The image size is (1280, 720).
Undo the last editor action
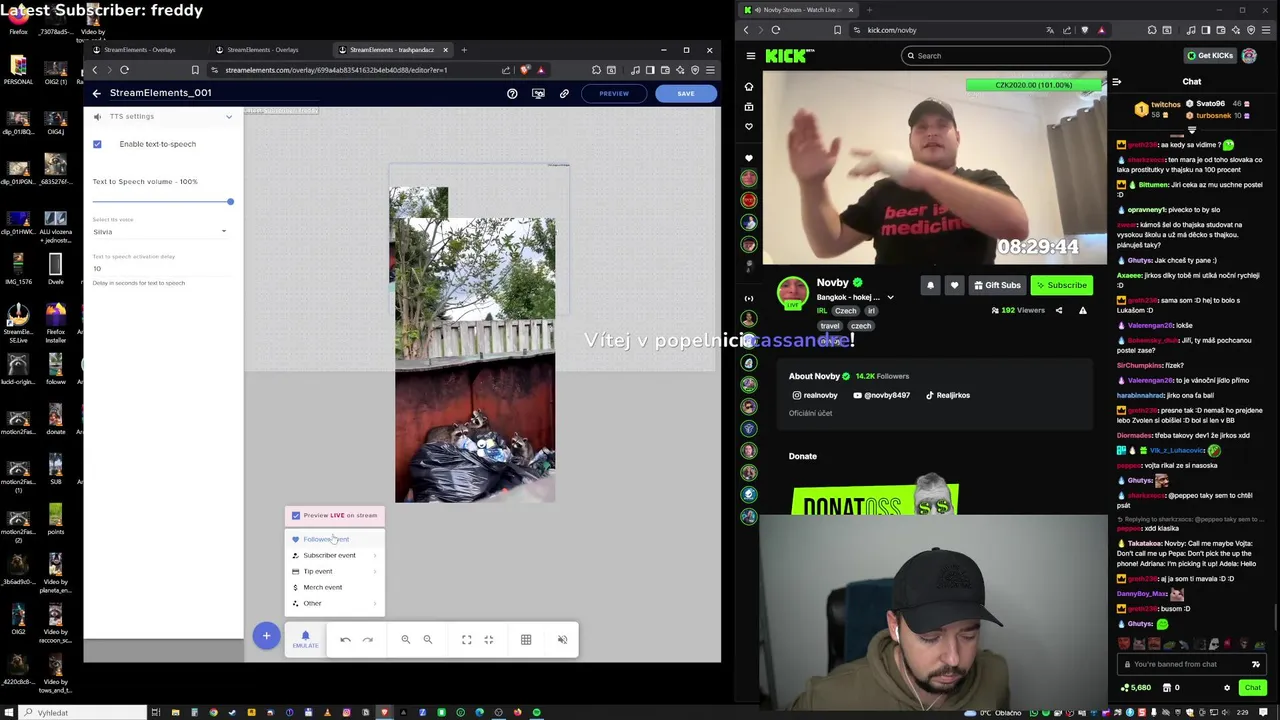click(345, 640)
